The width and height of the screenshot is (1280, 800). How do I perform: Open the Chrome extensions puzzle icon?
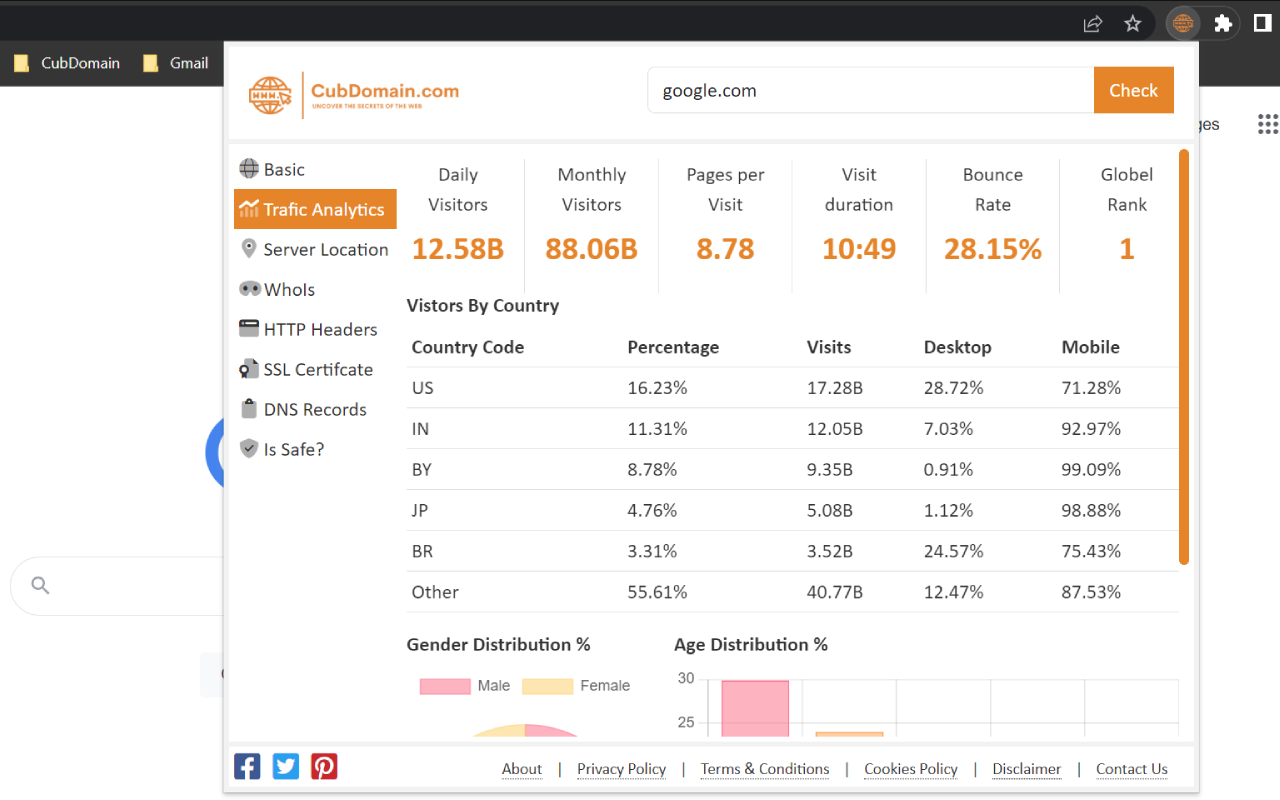tap(1223, 23)
